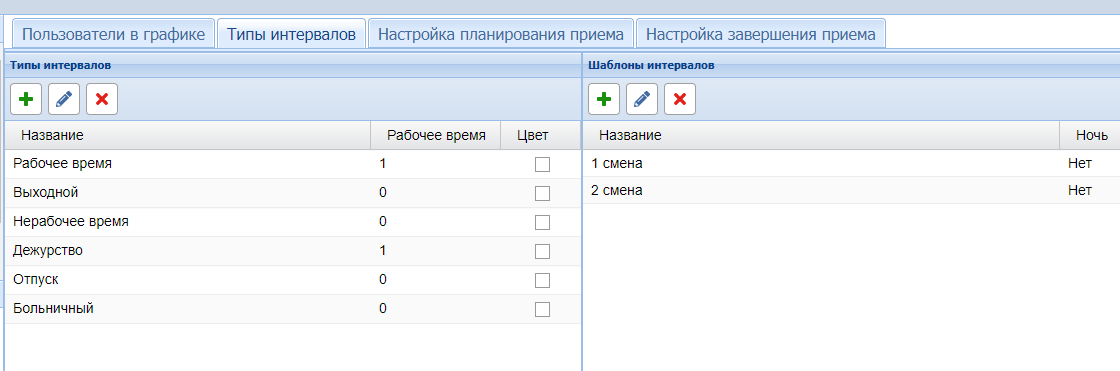1120x371 pixels.
Task: Switch to Пользователи в графике tab
Action: pos(114,34)
